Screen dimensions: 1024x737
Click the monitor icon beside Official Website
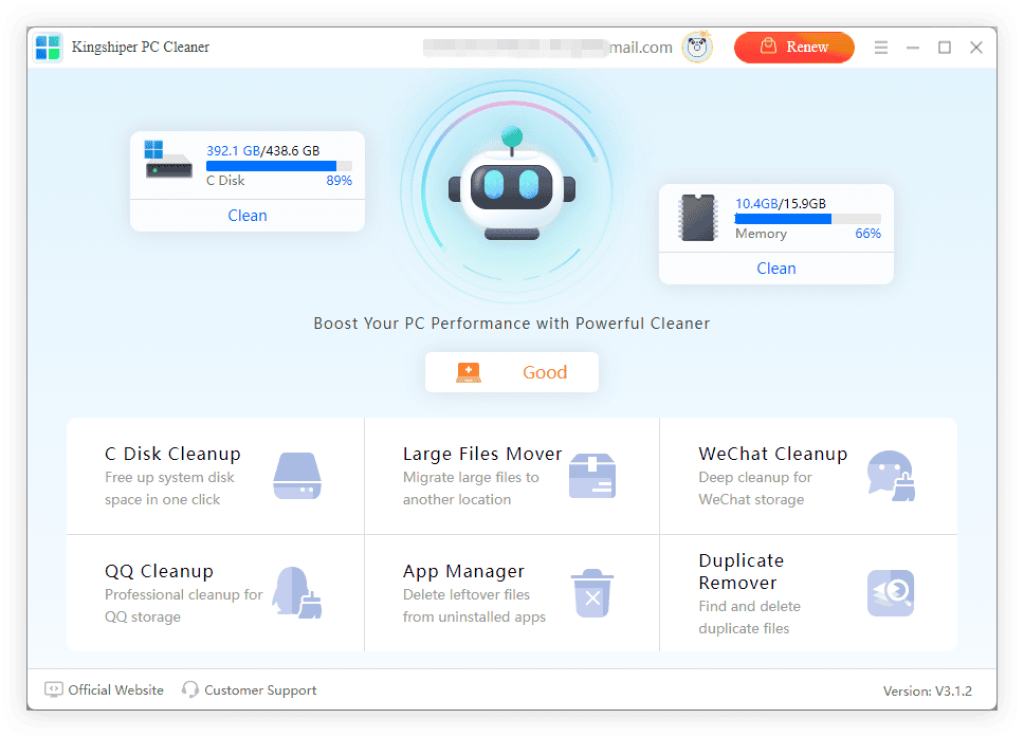point(54,690)
